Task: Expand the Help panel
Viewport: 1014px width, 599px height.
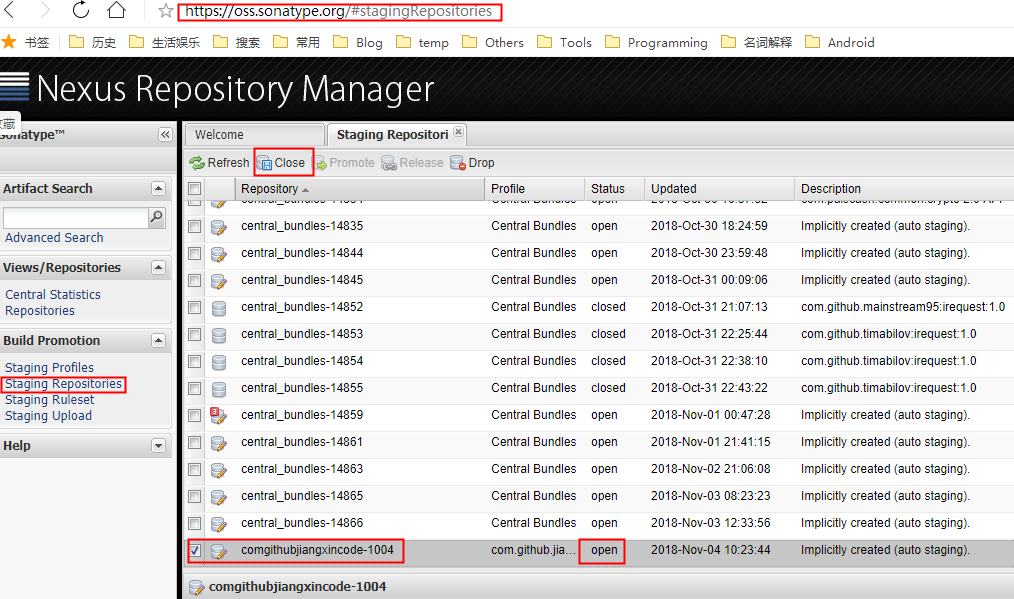Action: [158, 446]
